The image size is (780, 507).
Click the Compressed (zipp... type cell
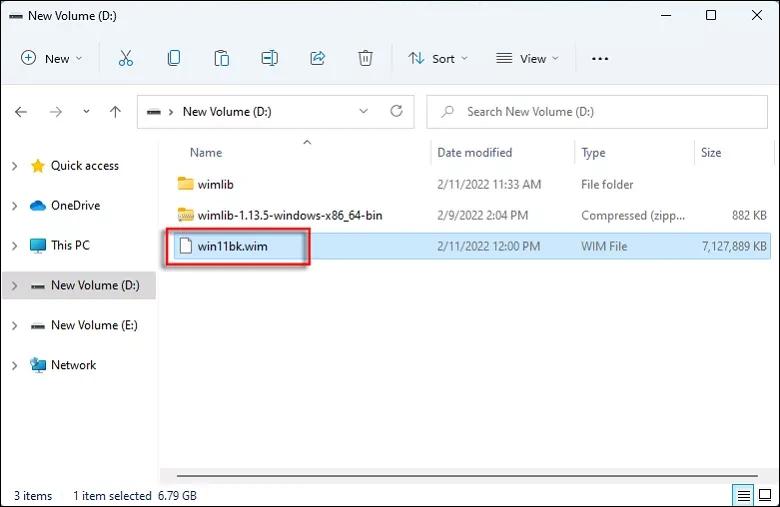tap(633, 215)
